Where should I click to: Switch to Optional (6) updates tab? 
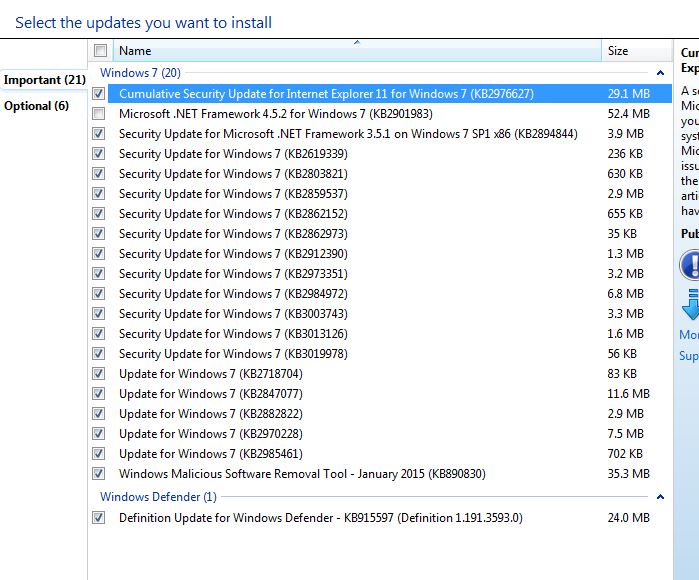tap(37, 106)
